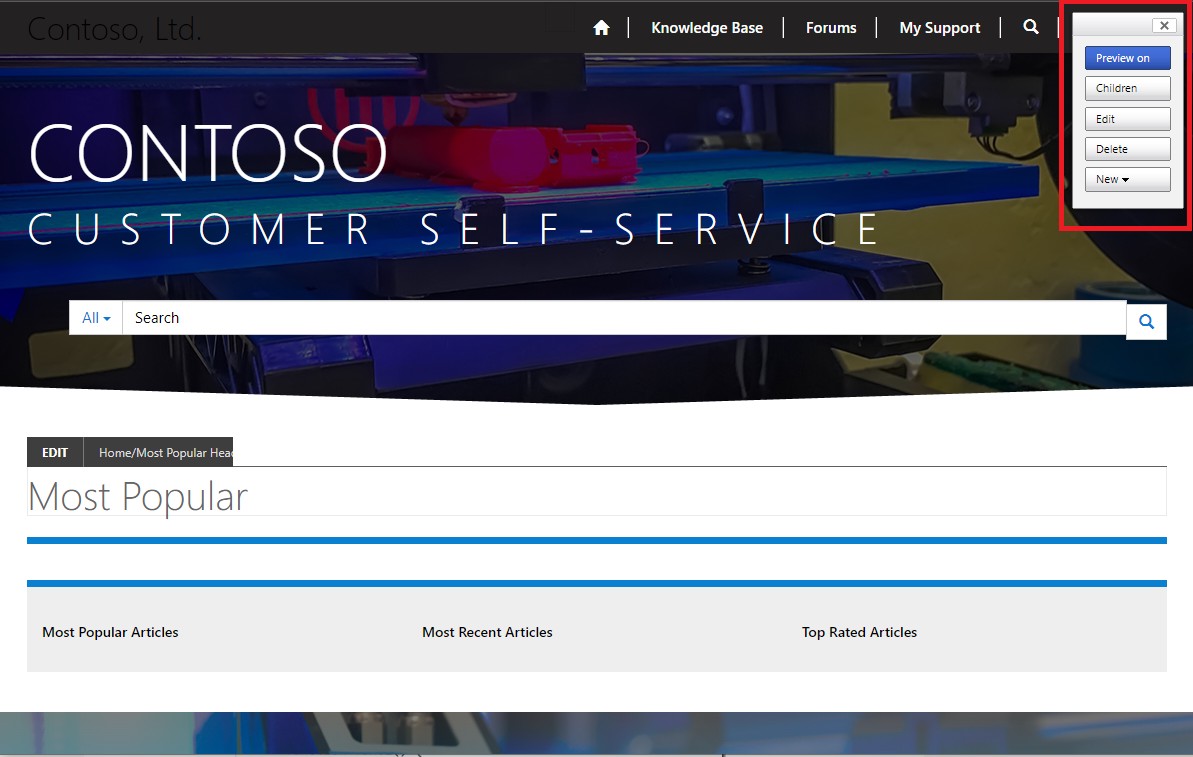Screen dimensions: 1193x757
Task: Open the All search filter dropdown
Action: 96,318
